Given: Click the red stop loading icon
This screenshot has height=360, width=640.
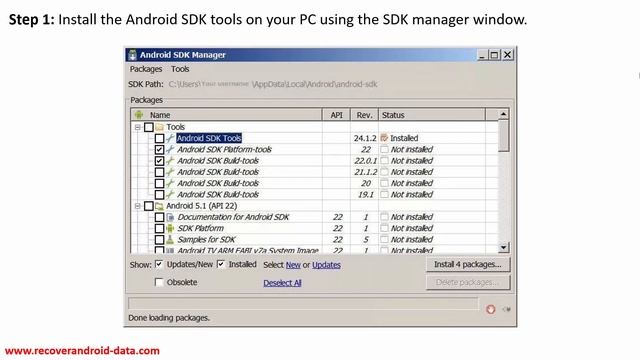Looking at the screenshot, I should (491, 309).
